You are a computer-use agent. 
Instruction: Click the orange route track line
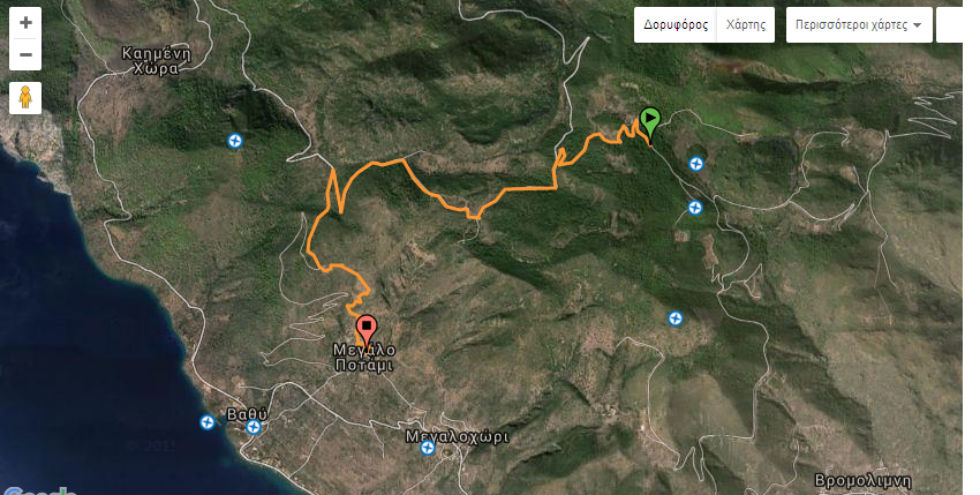[530, 188]
